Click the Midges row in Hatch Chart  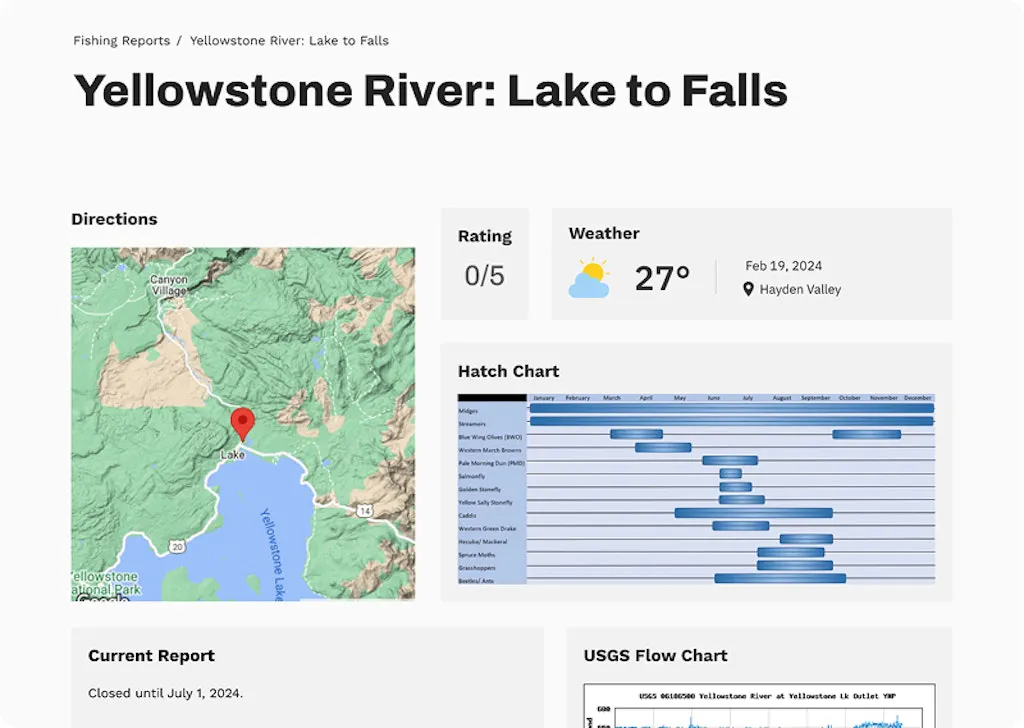(696, 410)
